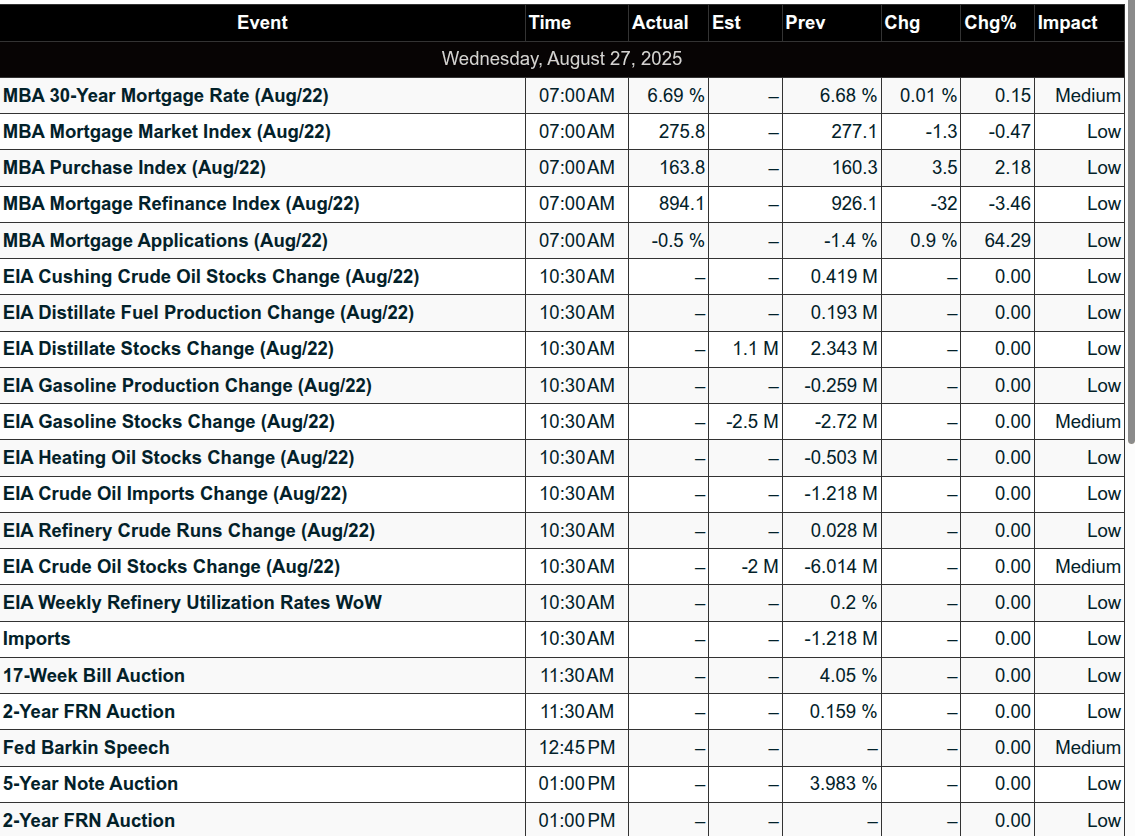
Task: Open EIA Refinery Crude Runs Change event
Action: click(189, 531)
